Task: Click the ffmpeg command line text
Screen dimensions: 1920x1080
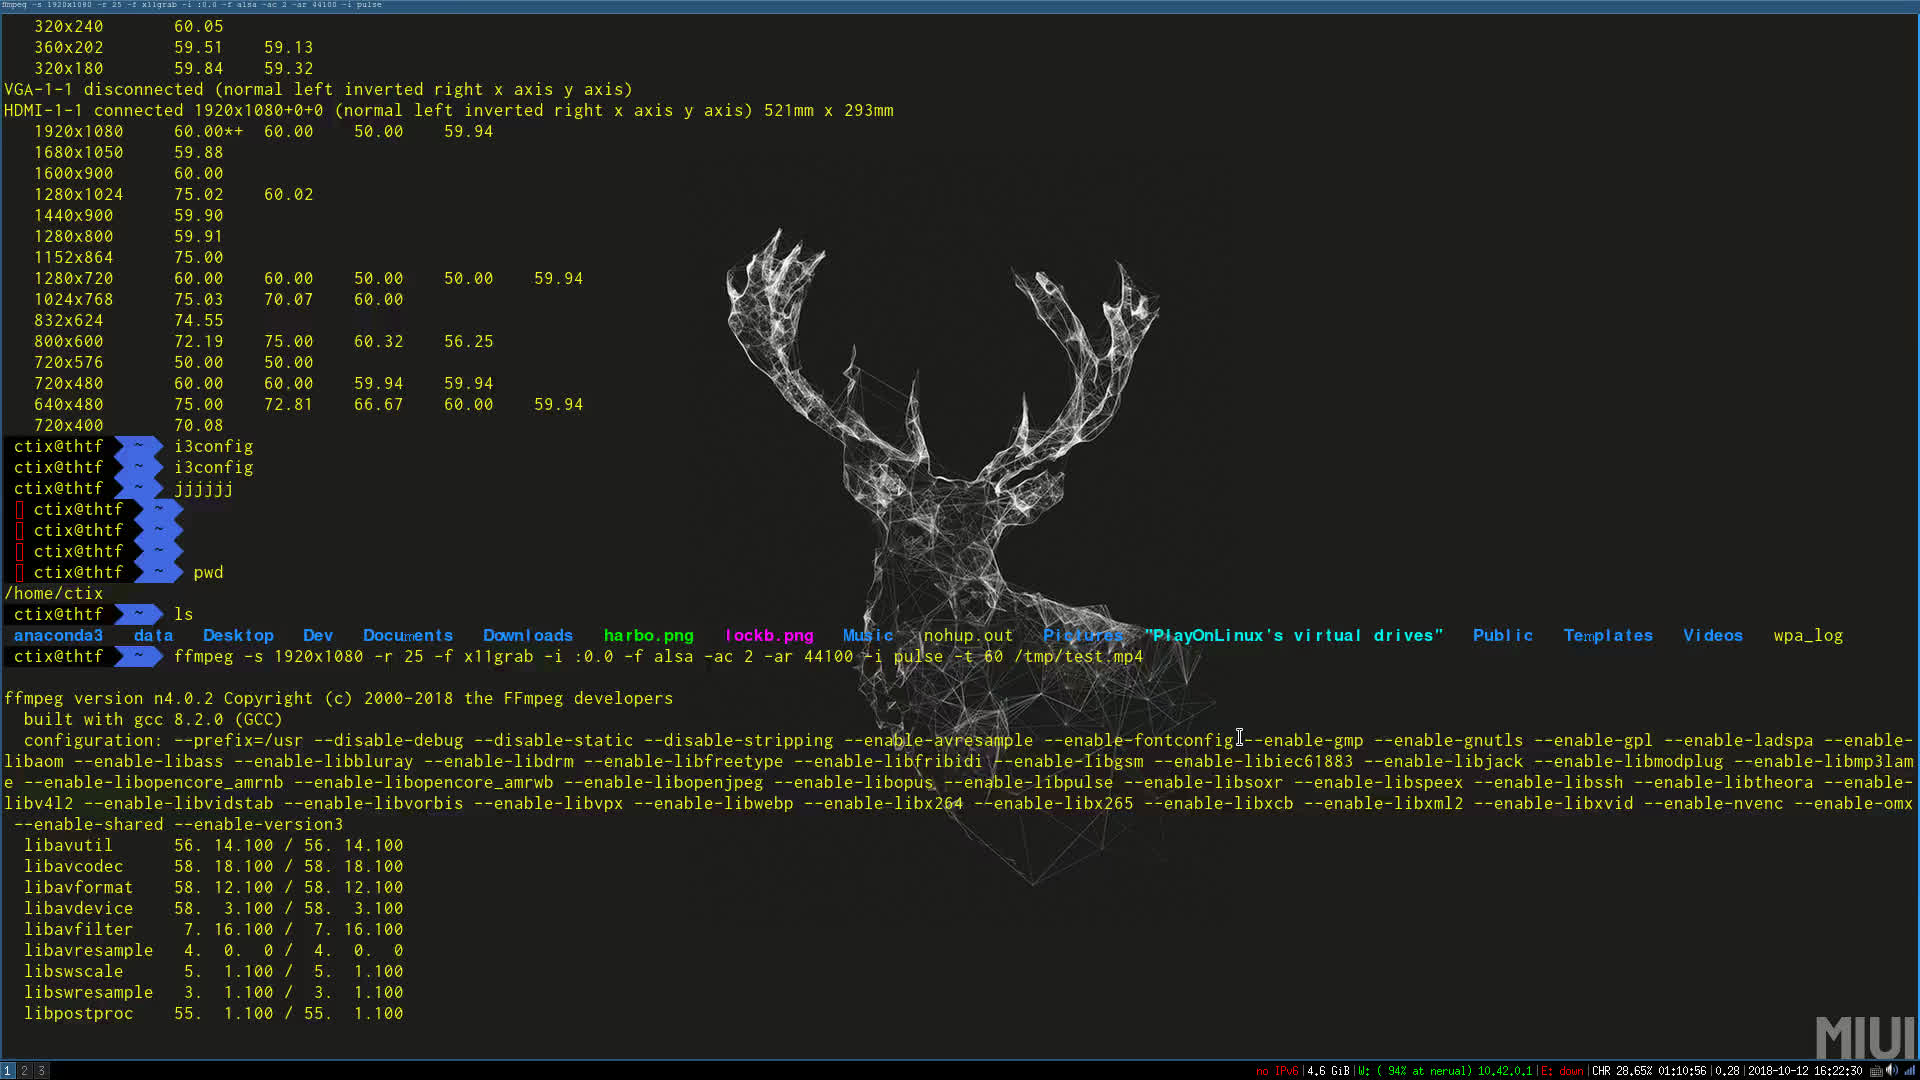Action: 657,657
